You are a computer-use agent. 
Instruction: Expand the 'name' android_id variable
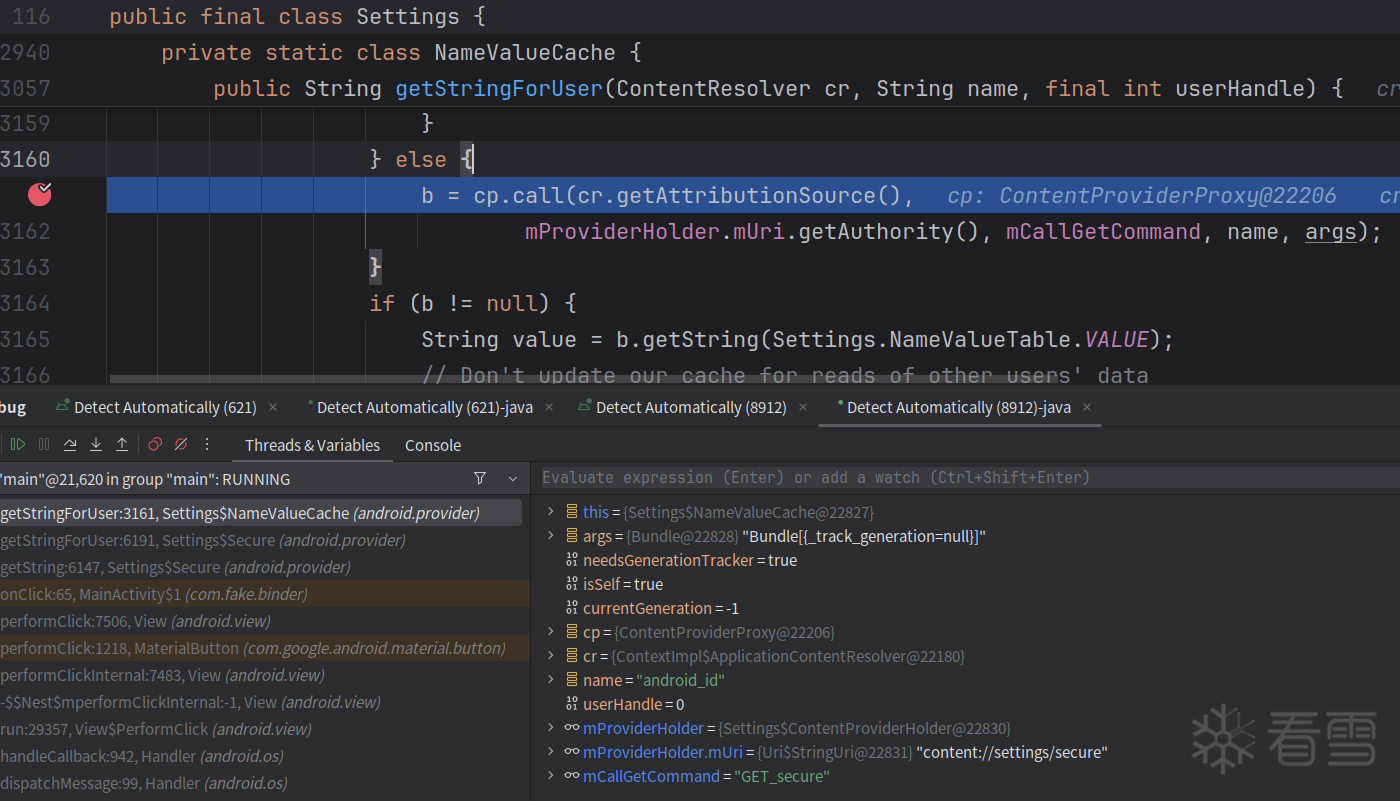[x=549, y=680]
